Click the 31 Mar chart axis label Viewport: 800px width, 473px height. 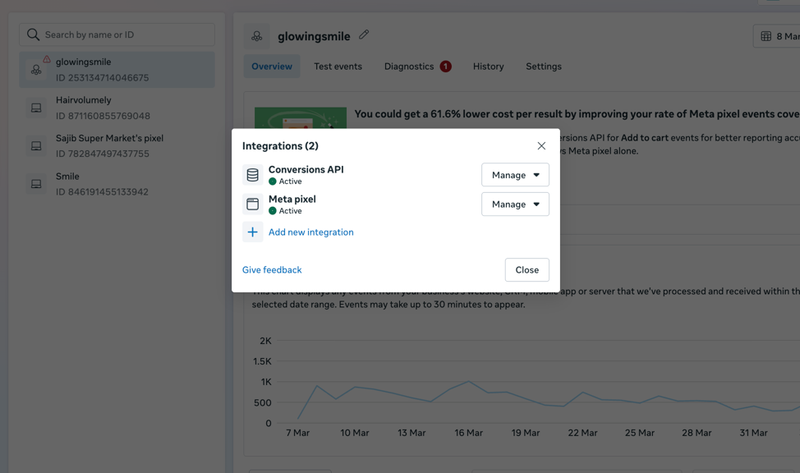[x=754, y=433]
